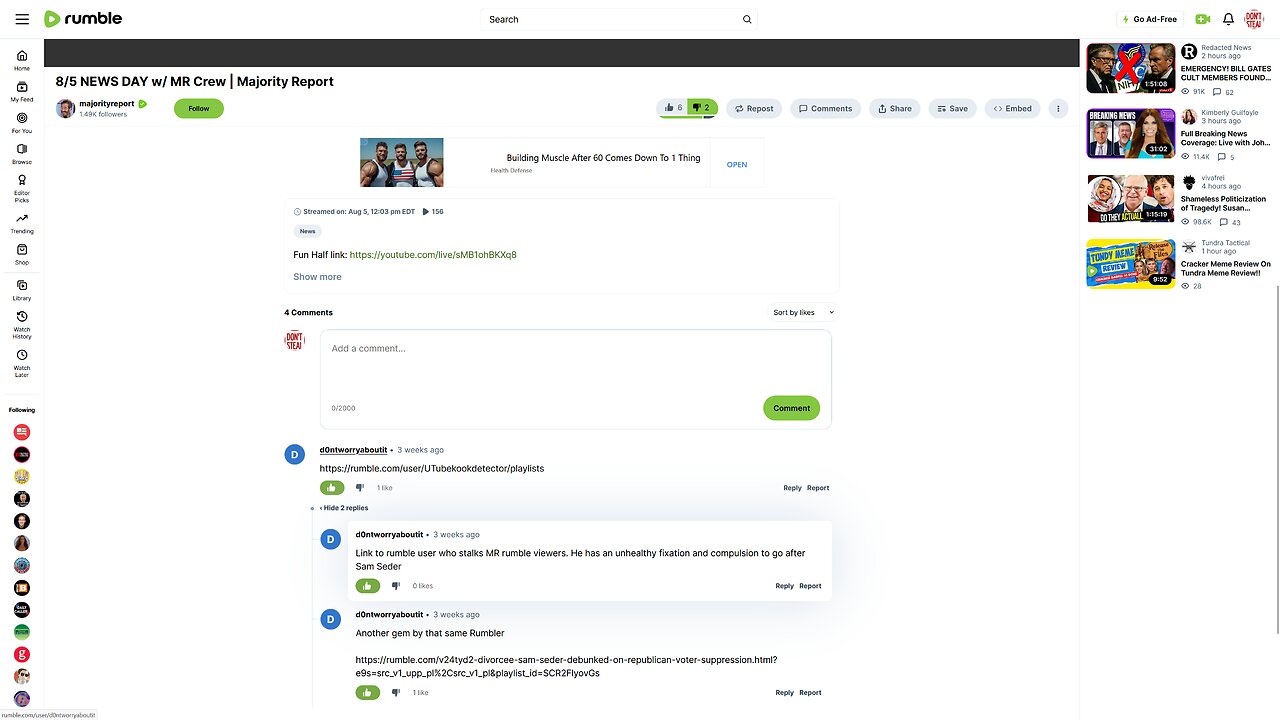Click the News category tag
The height and width of the screenshot is (720, 1280).
tap(307, 231)
